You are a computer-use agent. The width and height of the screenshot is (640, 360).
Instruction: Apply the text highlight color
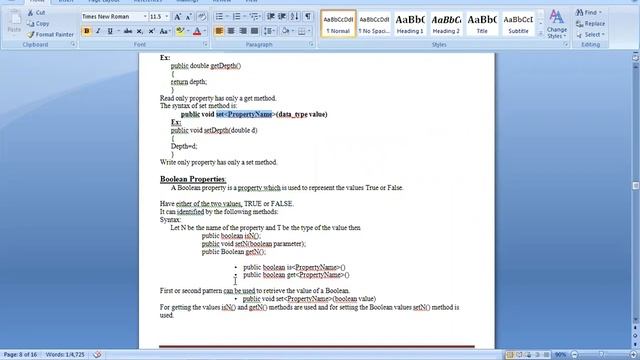[180, 31]
